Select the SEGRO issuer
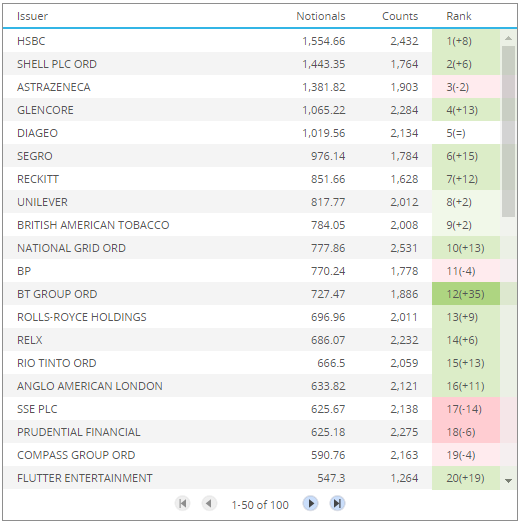The height and width of the screenshot is (525, 520). (35, 156)
